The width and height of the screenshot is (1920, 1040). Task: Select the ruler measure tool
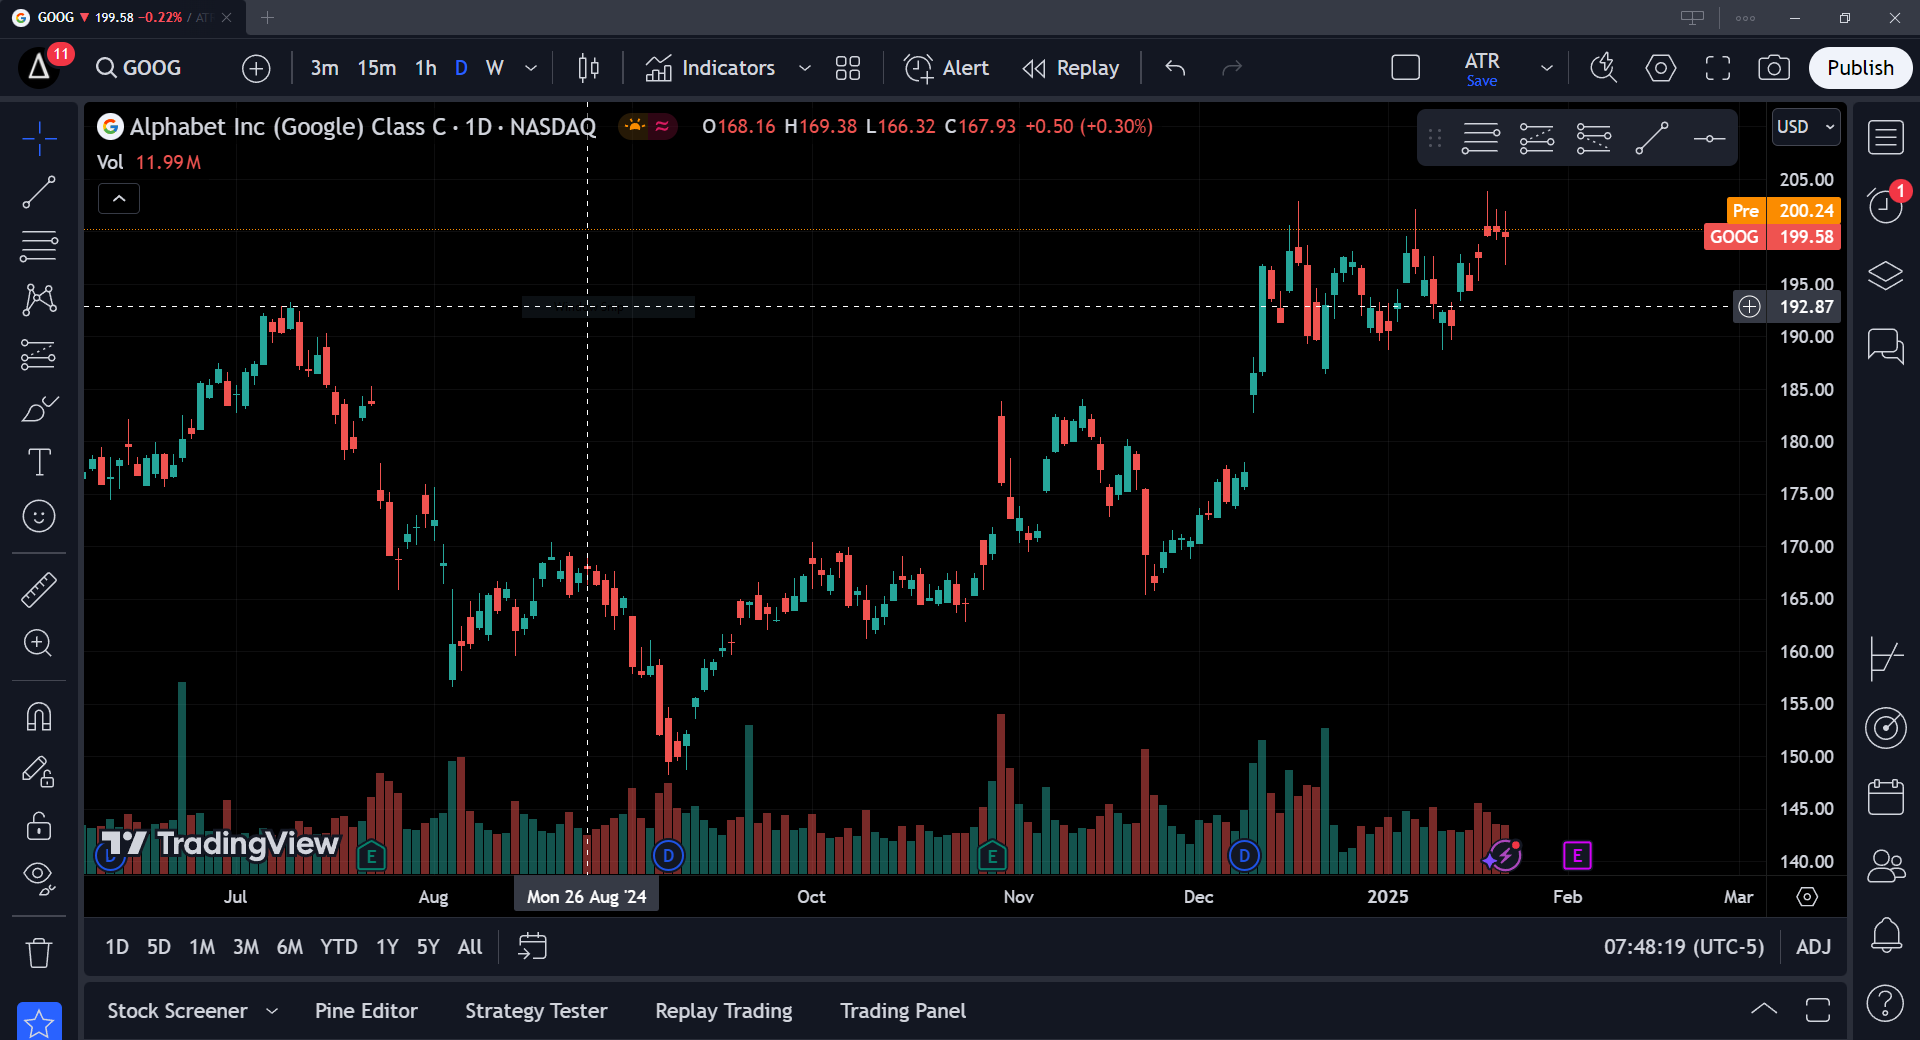click(39, 590)
